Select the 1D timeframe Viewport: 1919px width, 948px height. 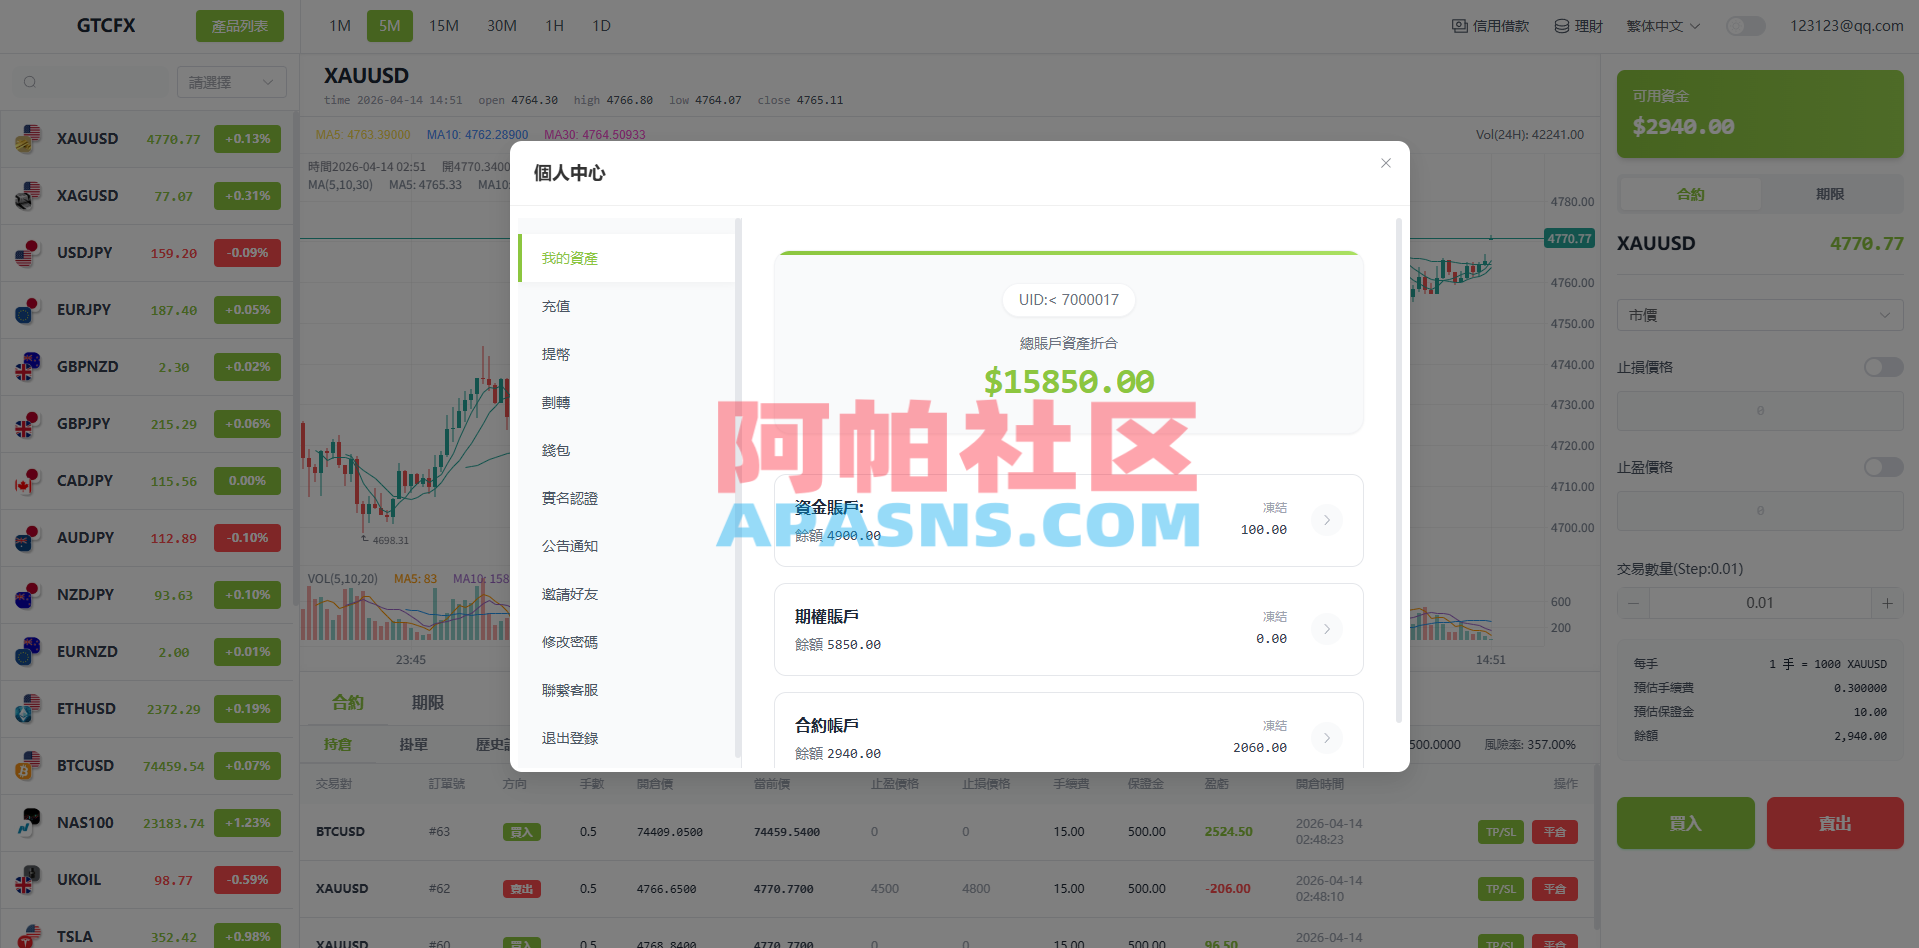click(601, 26)
